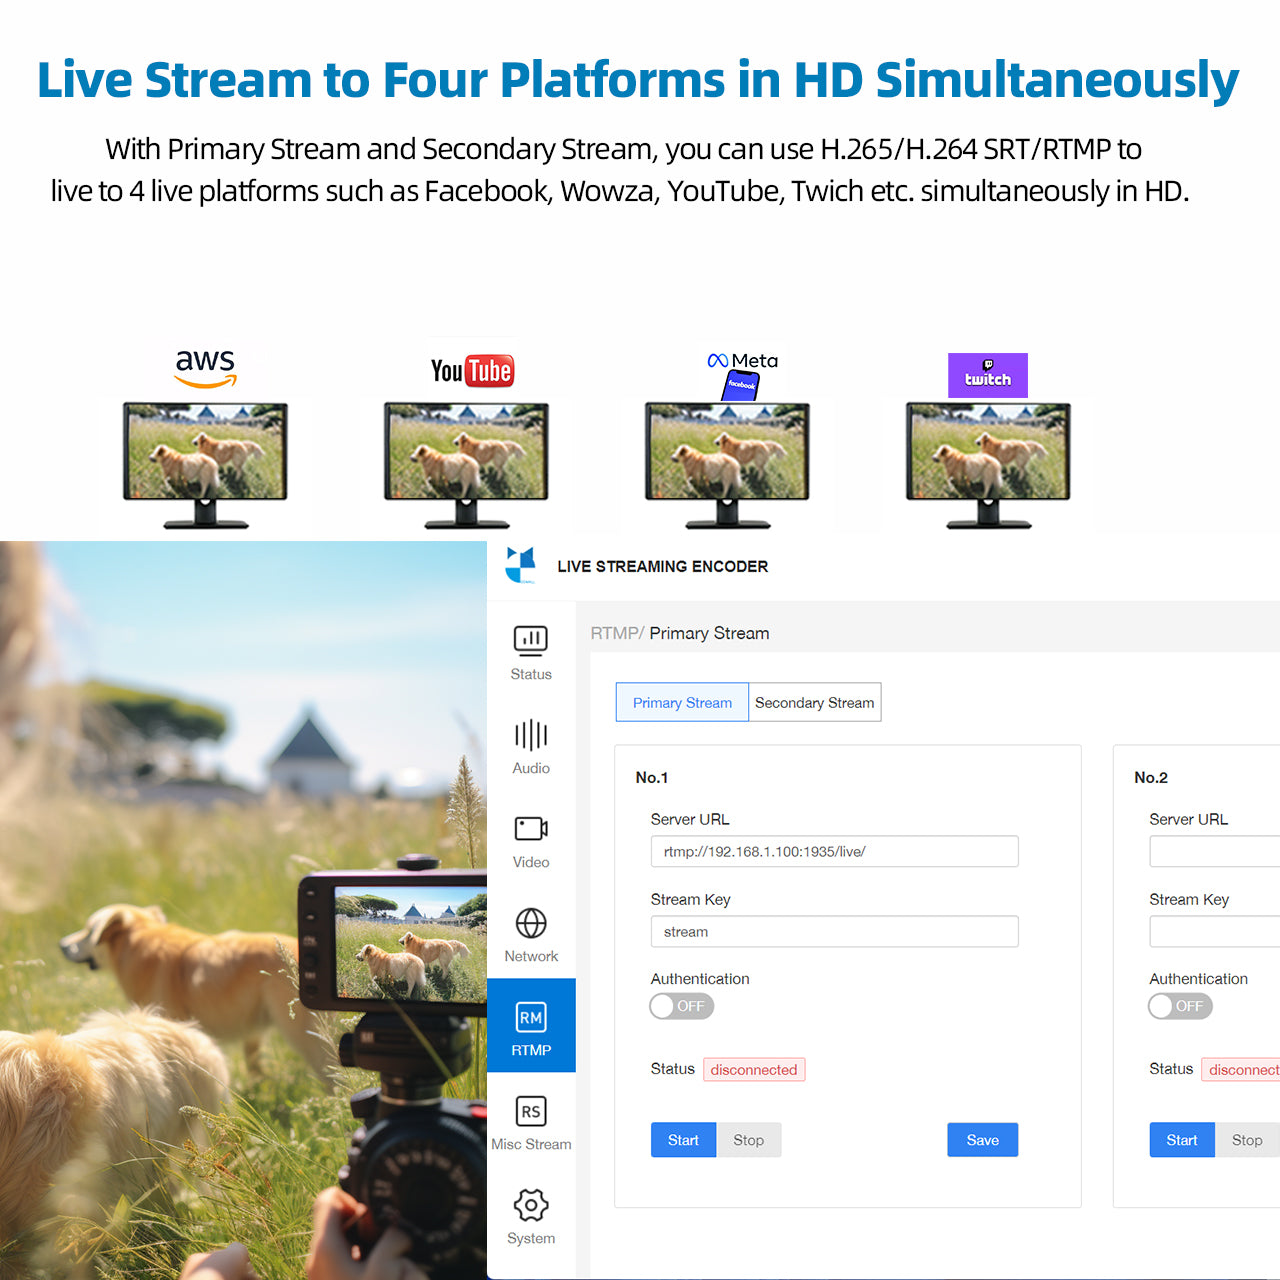Click the Meta Facebook logo
This screenshot has height=1280, width=1280.
point(742,374)
